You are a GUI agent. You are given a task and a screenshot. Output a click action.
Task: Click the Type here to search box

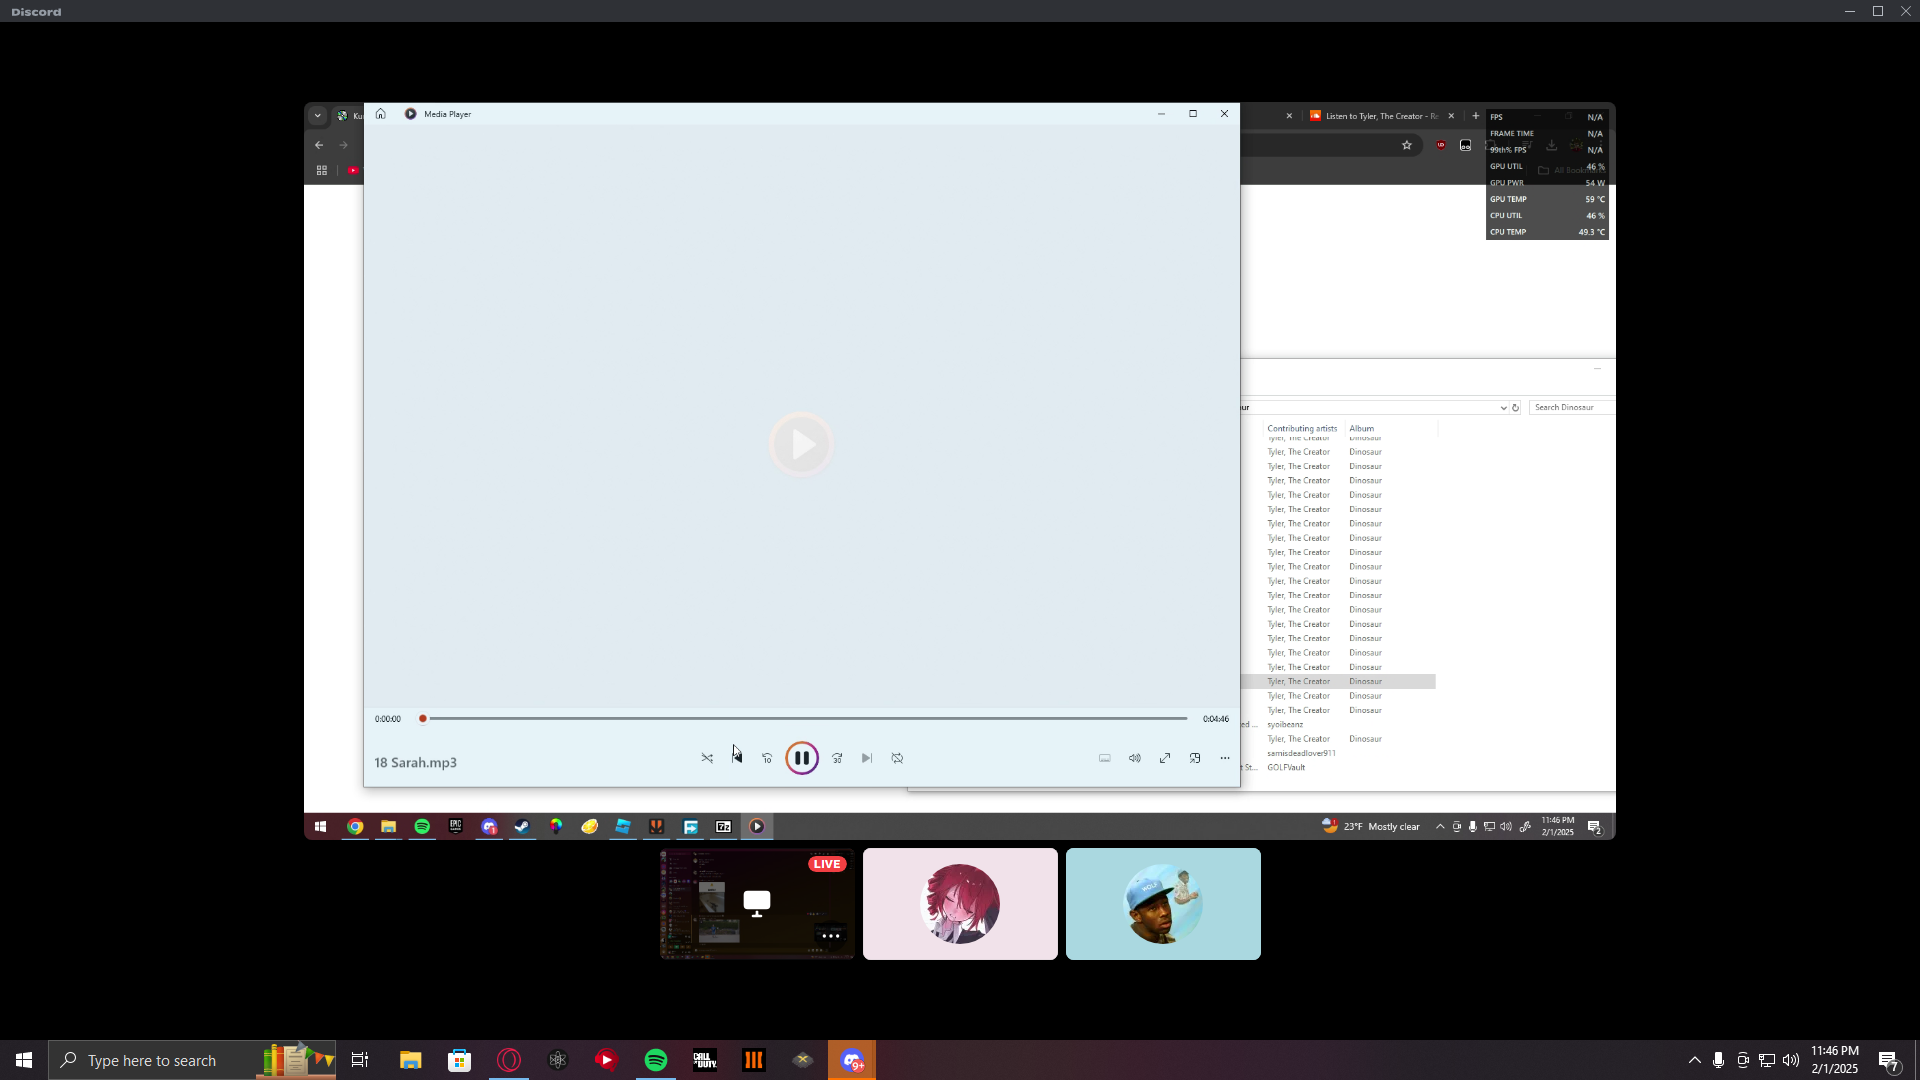(x=152, y=1060)
